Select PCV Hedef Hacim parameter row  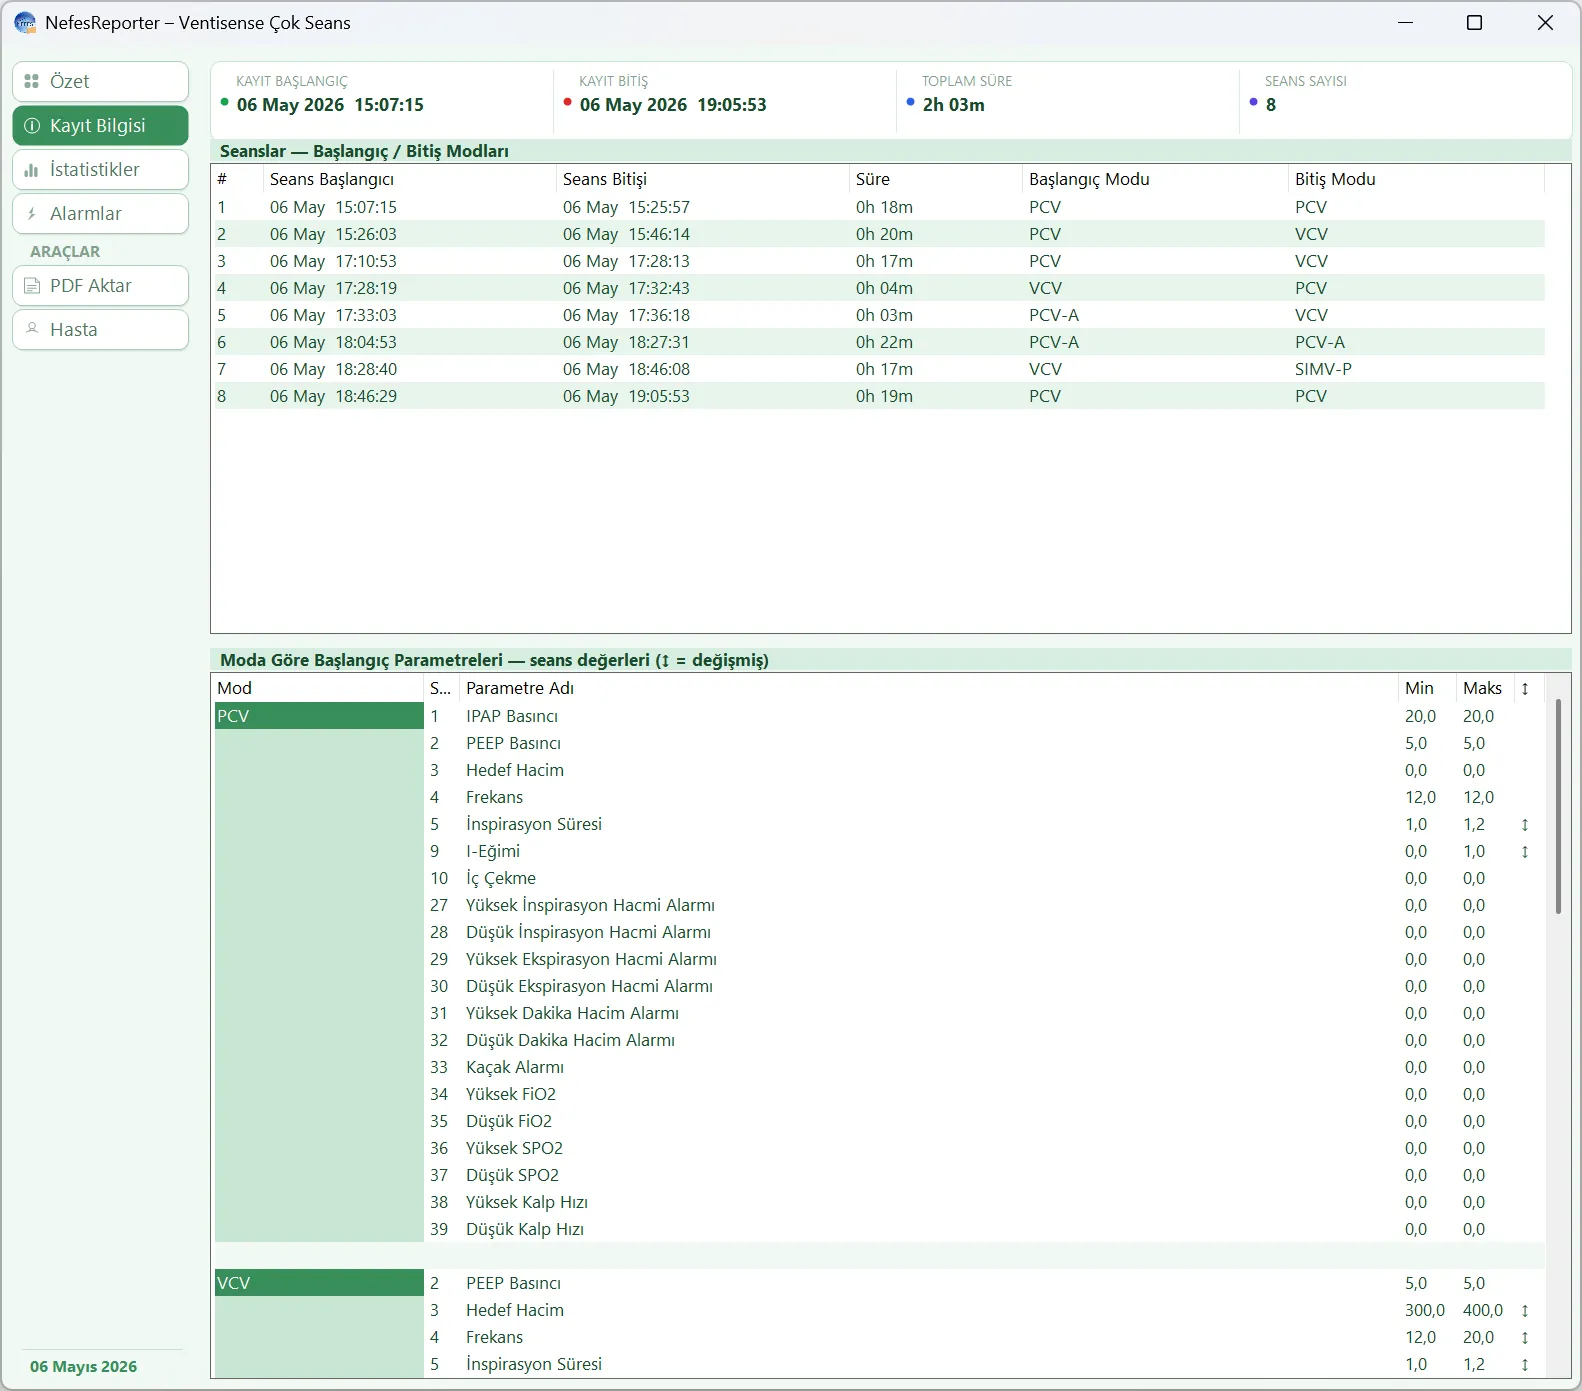984,770
